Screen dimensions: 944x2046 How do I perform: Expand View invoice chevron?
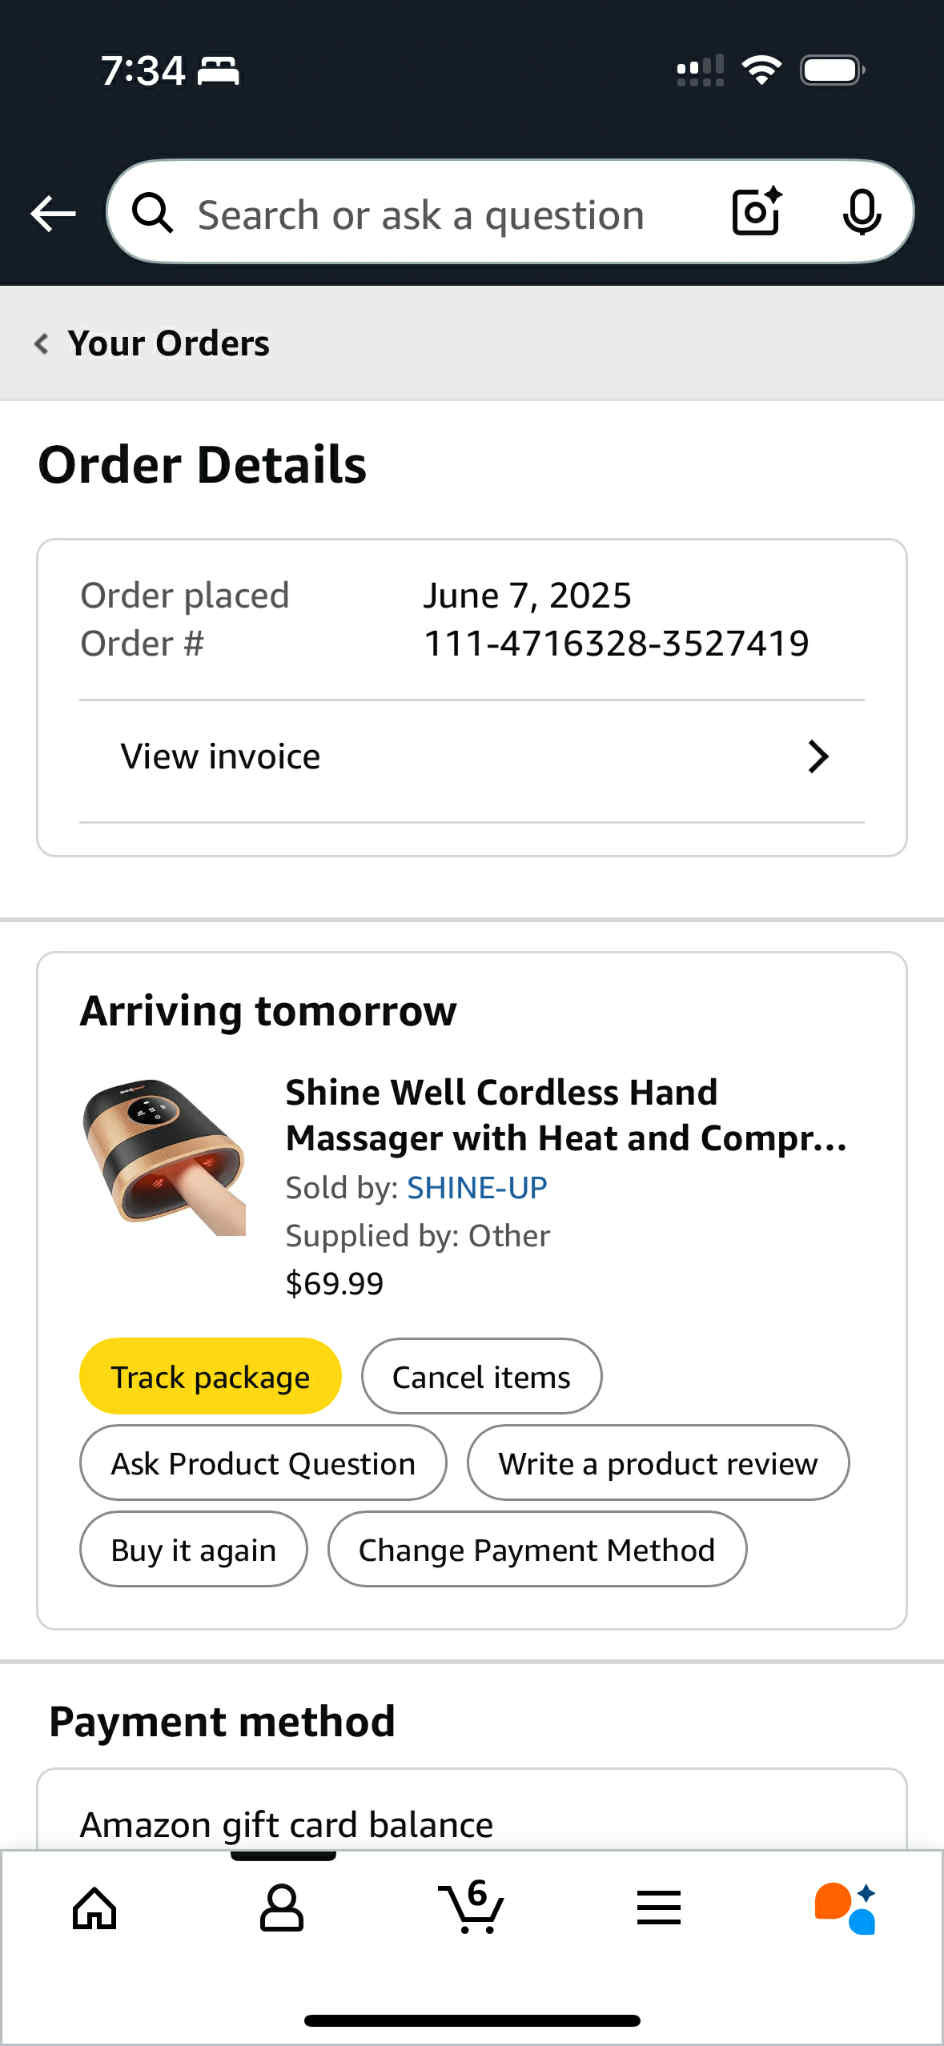[818, 757]
